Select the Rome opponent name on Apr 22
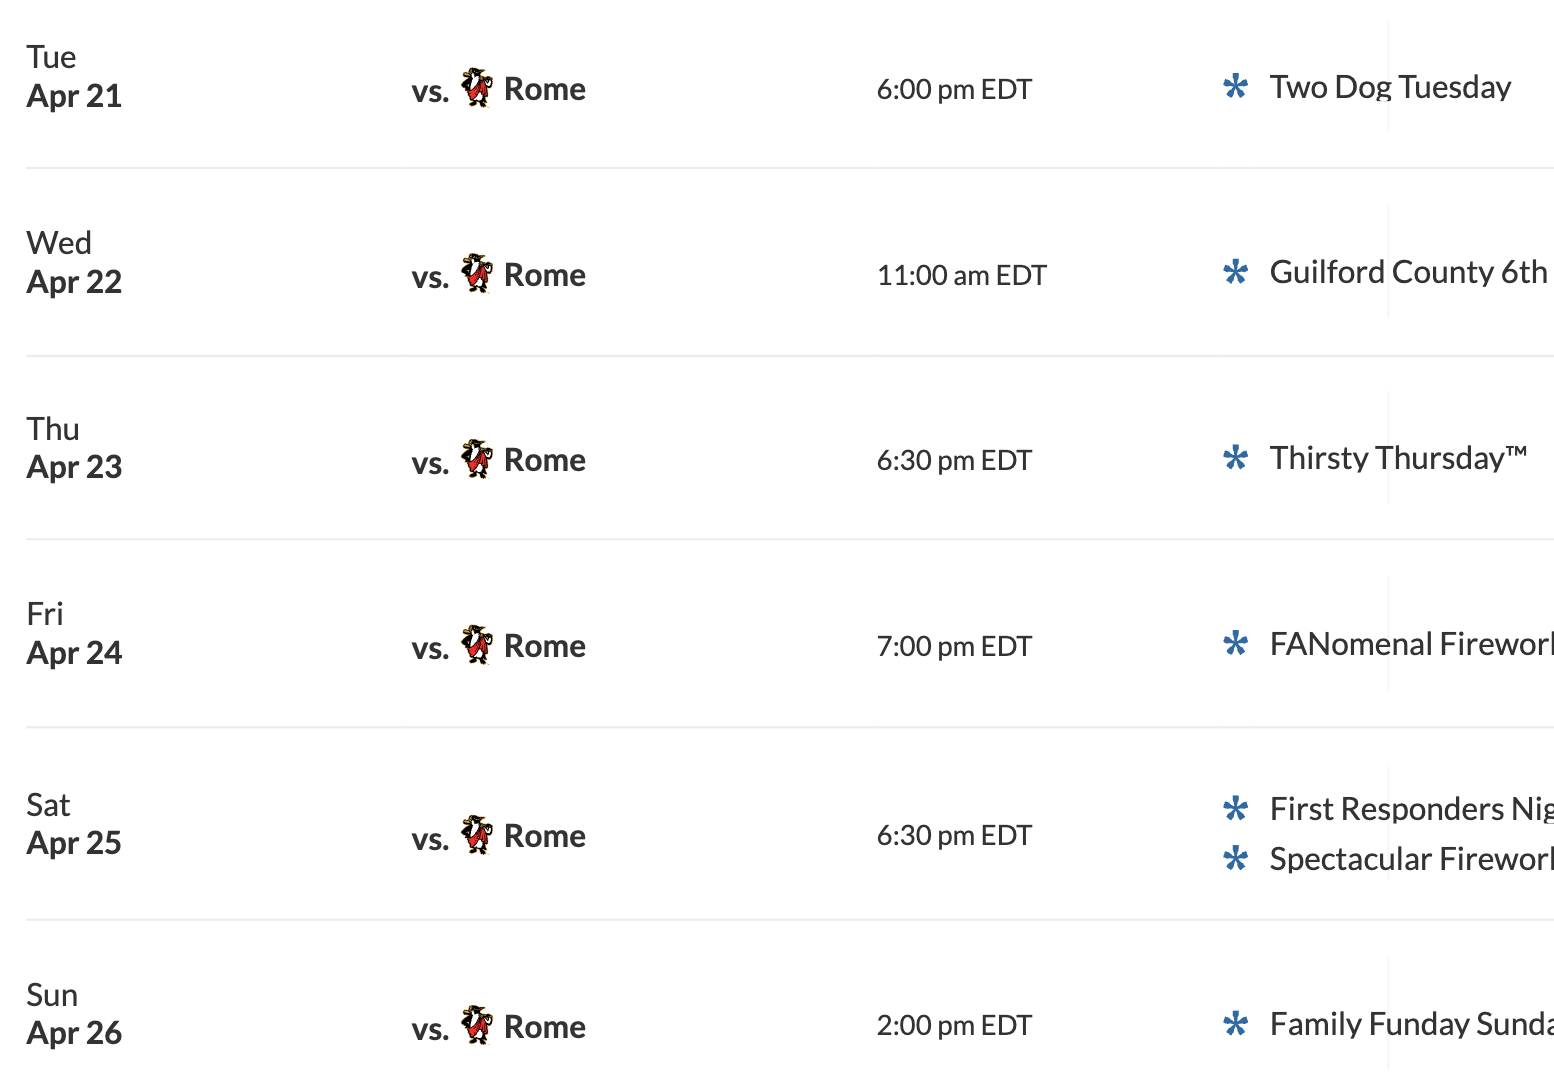The width and height of the screenshot is (1554, 1092). [x=545, y=275]
